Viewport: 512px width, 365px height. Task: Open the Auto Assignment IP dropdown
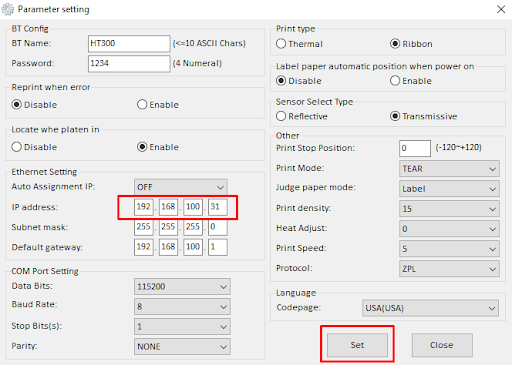181,187
